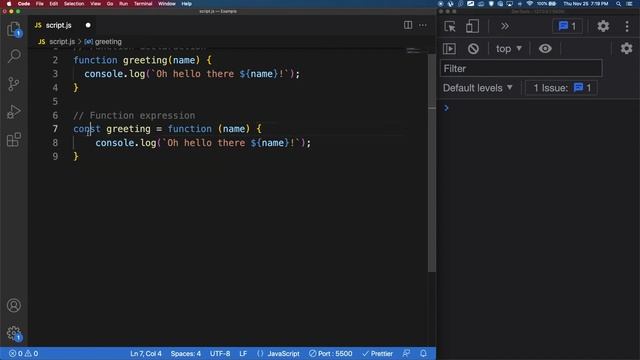Open the Run and Debug view

coord(14,111)
